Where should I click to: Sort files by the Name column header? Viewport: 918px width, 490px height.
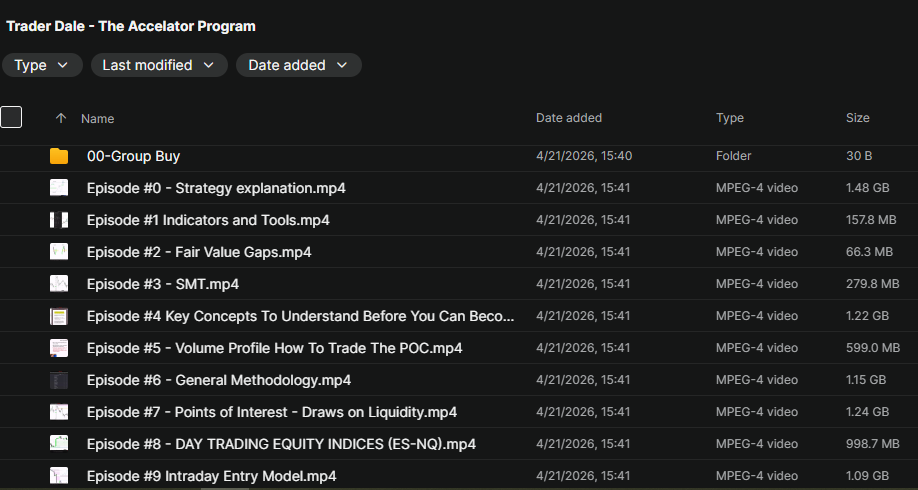coord(98,118)
